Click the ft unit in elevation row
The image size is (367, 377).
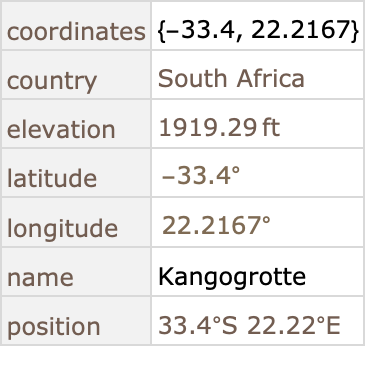pos(271,128)
